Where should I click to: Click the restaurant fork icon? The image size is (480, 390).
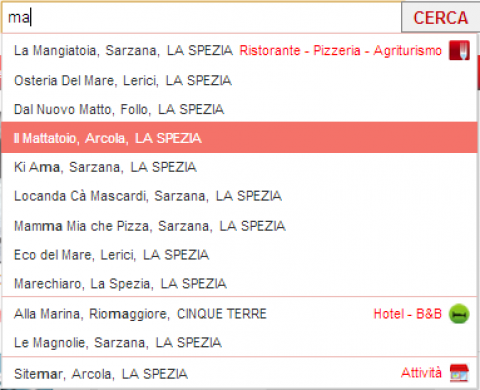pyautogui.click(x=459, y=50)
